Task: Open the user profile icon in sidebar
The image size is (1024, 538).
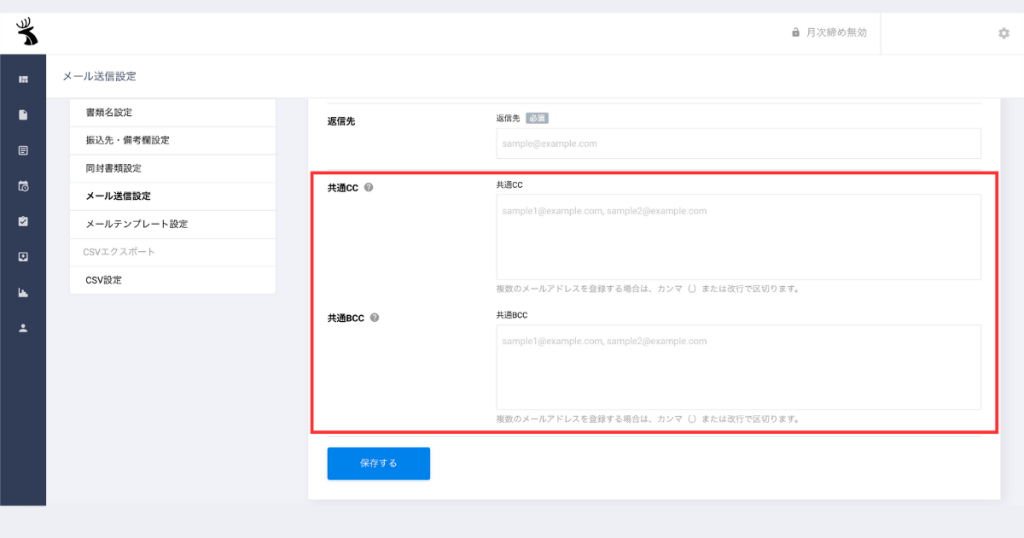Action: click(23, 328)
